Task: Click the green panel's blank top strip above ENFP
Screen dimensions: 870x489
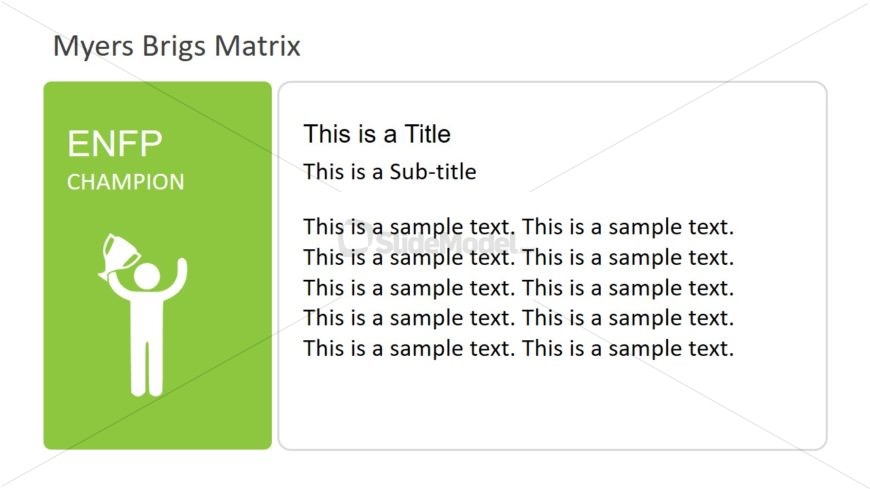Action: 158,103
